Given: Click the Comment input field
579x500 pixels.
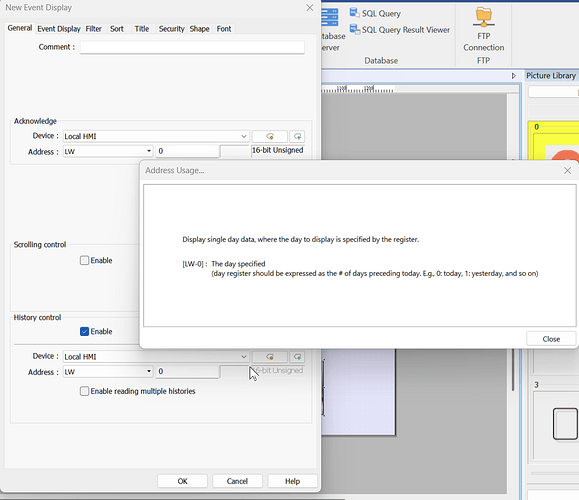Looking at the screenshot, I should point(192,47).
